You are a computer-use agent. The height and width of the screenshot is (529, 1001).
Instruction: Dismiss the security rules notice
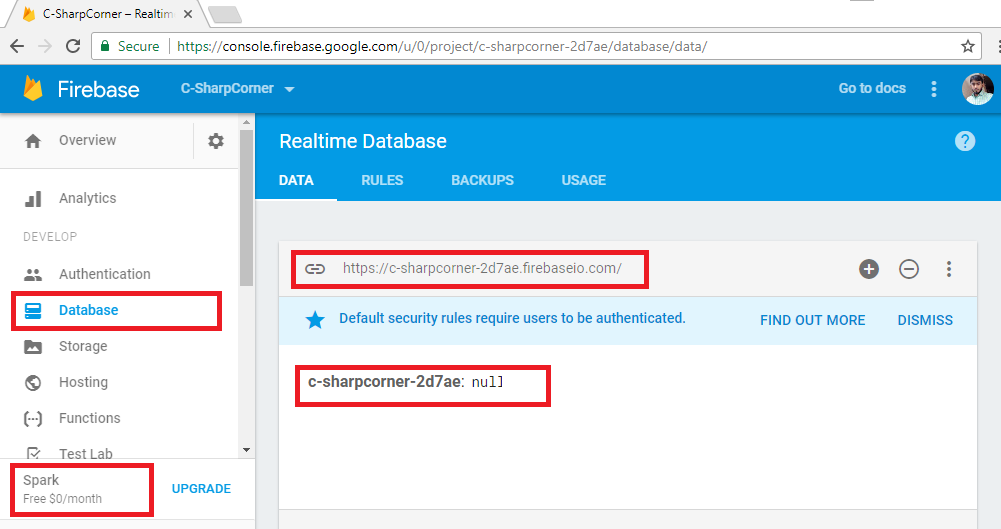pyautogui.click(x=925, y=320)
